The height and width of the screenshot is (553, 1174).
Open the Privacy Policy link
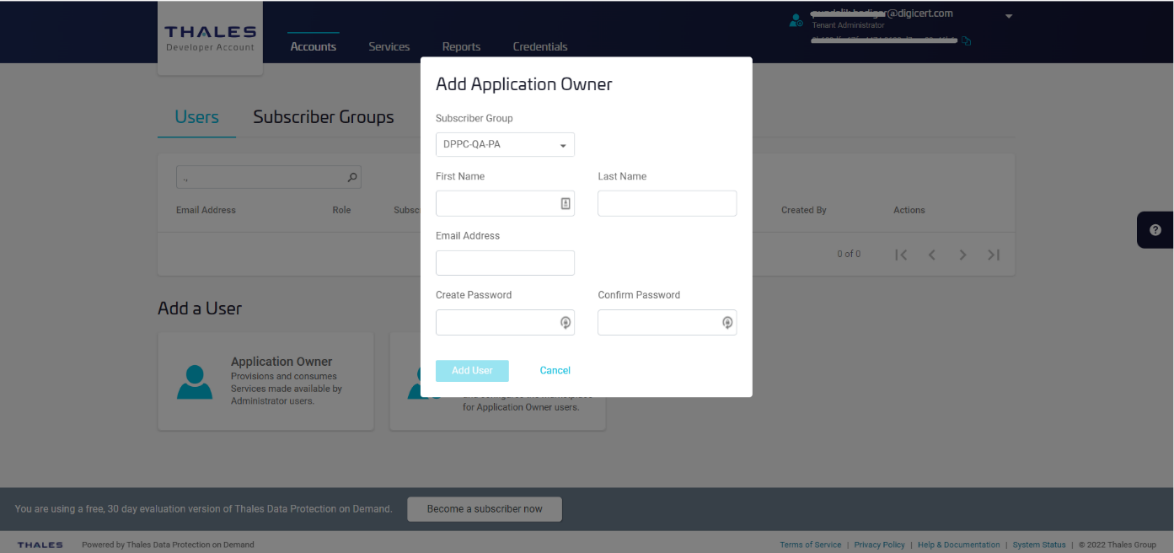tap(879, 545)
